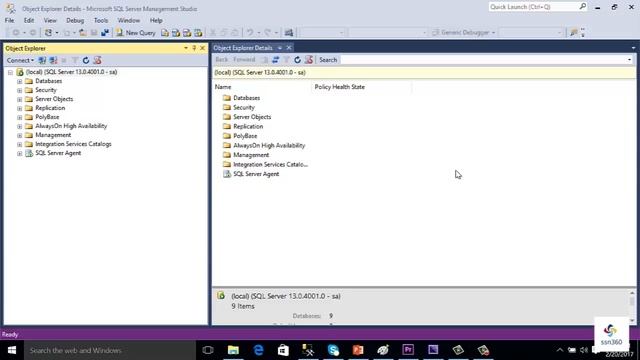Screen dimensions: 640x360
Task: Click the Forward button in Details toolbar
Action: coord(244,60)
